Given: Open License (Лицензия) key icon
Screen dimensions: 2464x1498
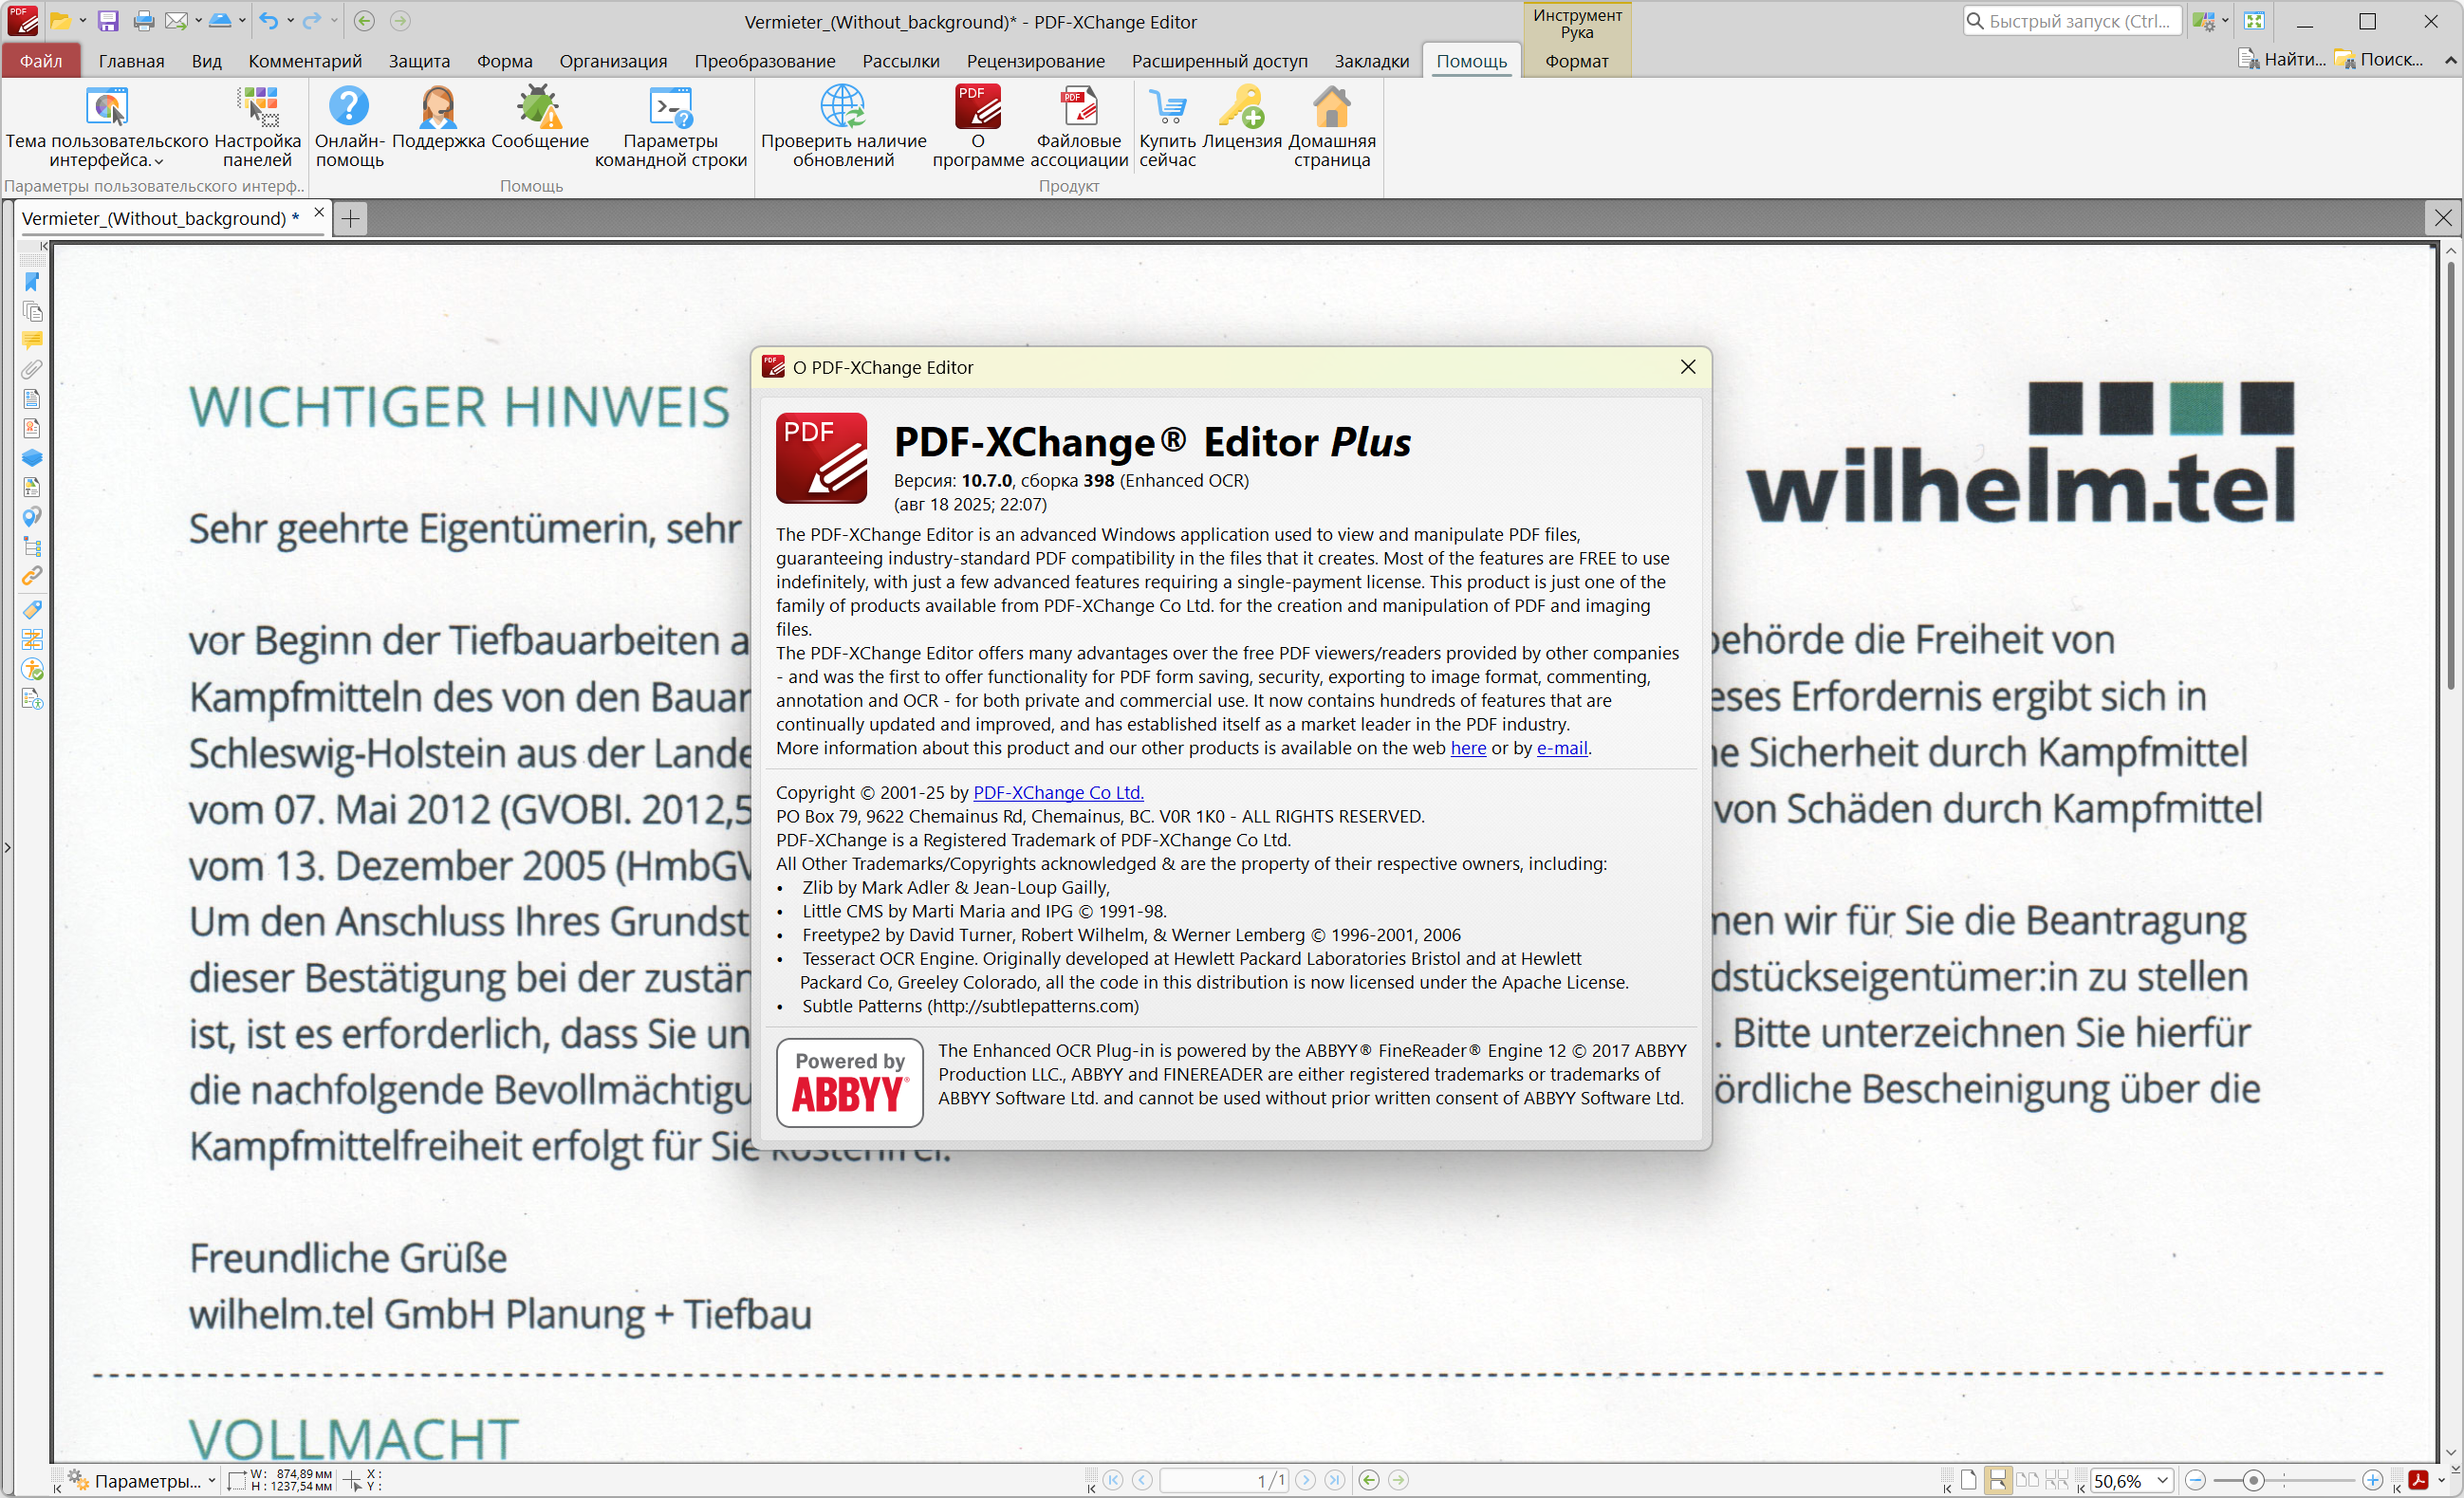Looking at the screenshot, I should click(x=1241, y=118).
